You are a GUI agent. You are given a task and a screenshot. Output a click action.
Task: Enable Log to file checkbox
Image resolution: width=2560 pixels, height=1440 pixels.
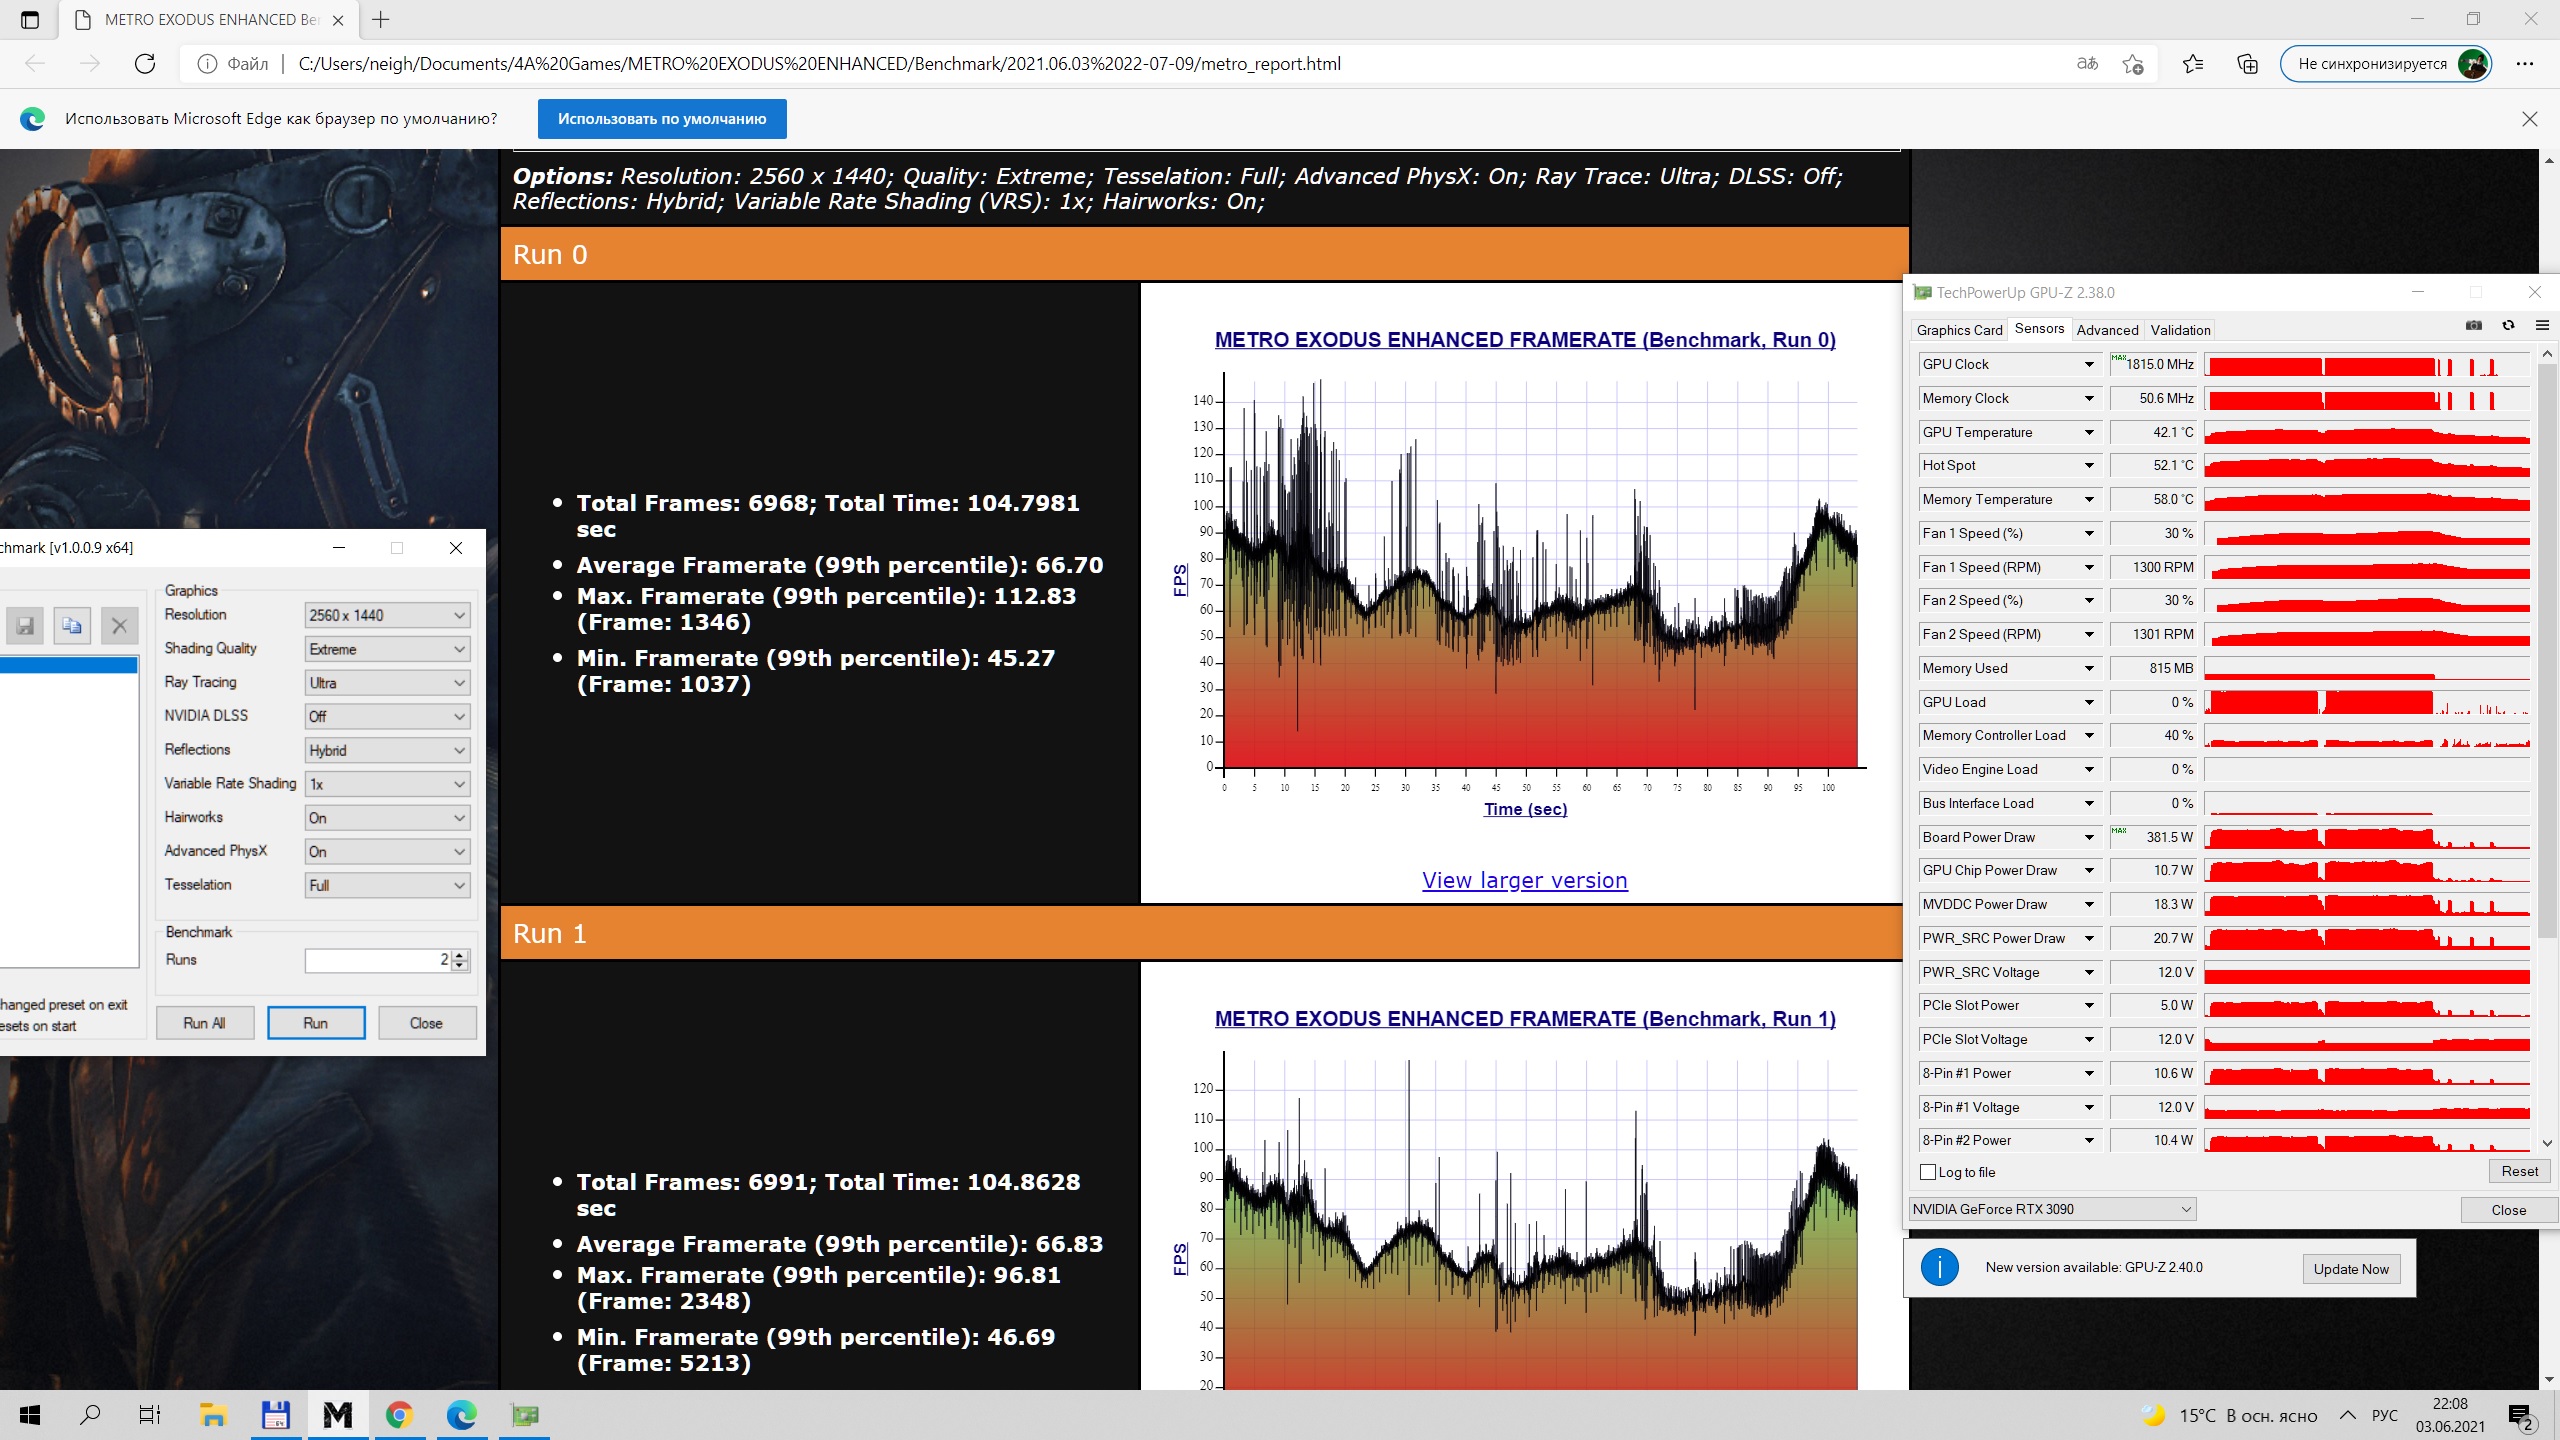[1928, 1172]
